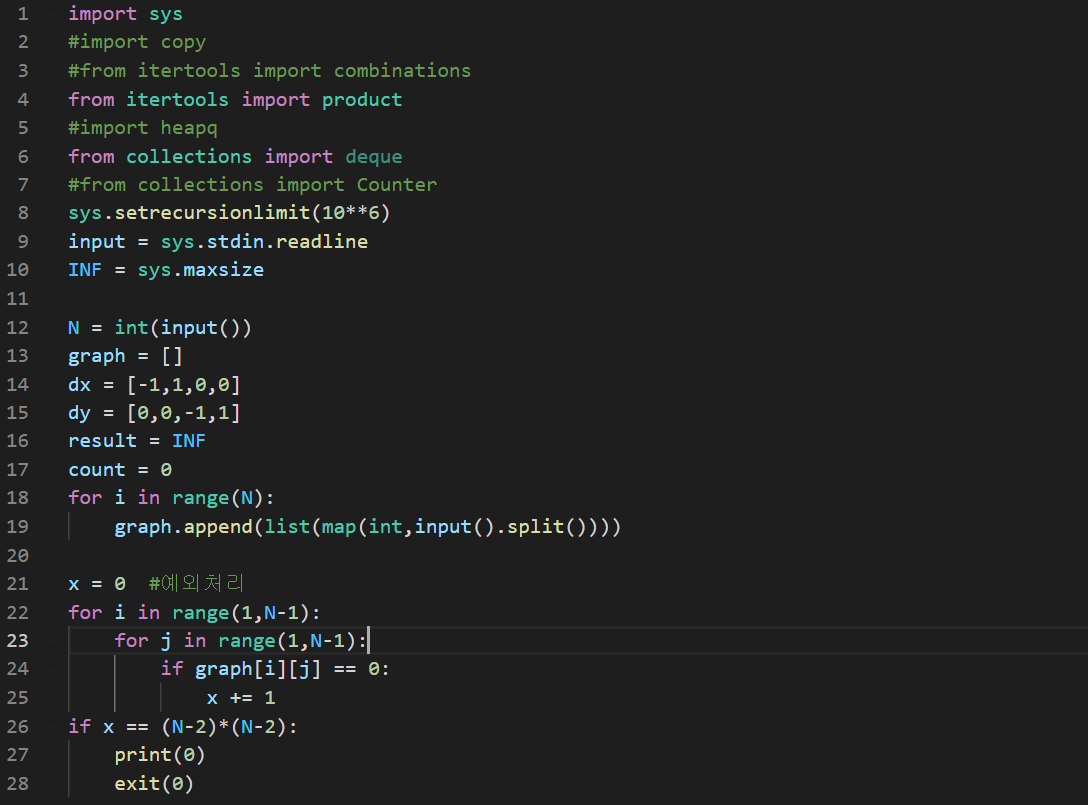Click the commented word 'Counter'

(x=397, y=185)
